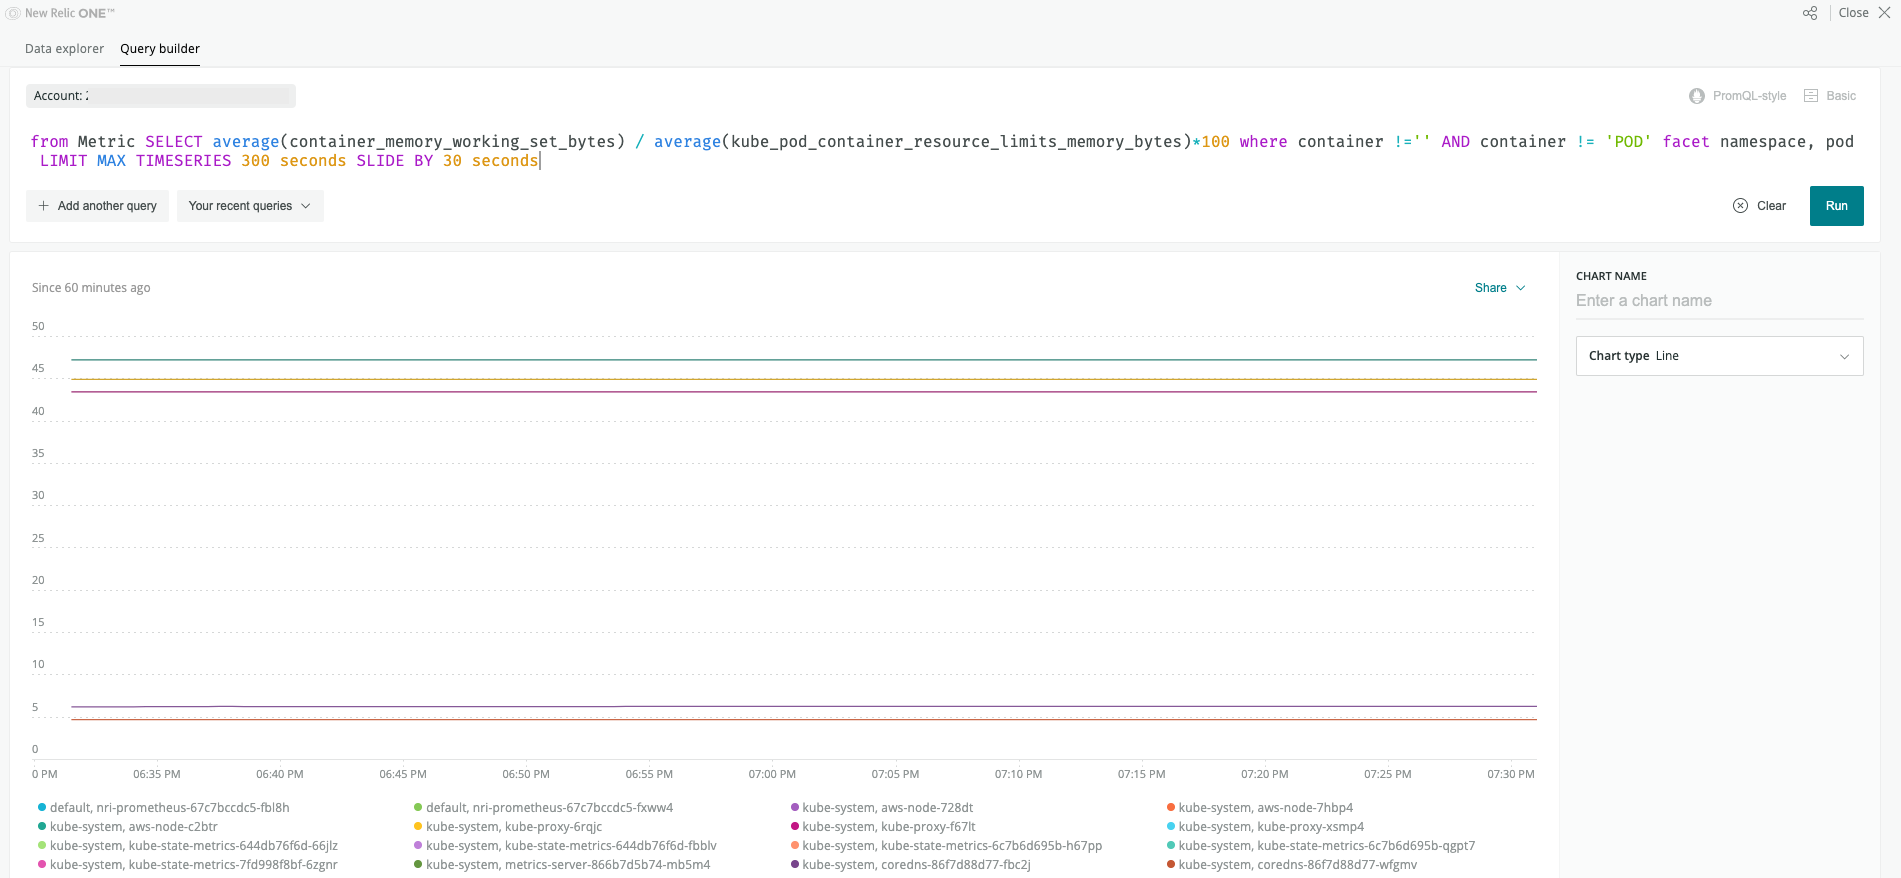Click the chart name input field
The height and width of the screenshot is (878, 1901).
pos(1719,301)
